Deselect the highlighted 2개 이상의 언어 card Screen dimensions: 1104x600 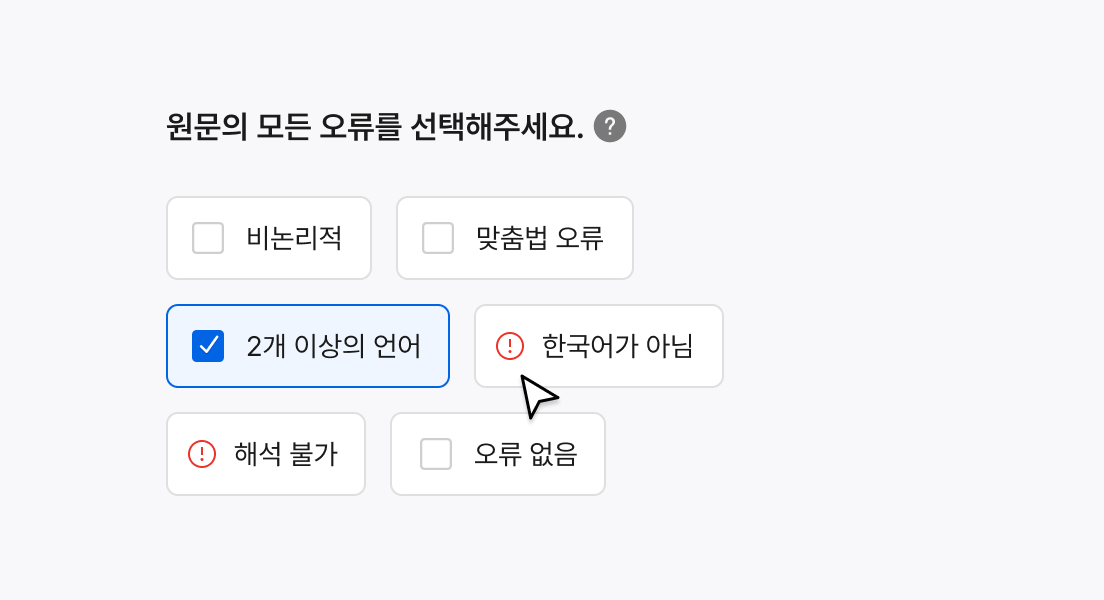[308, 346]
